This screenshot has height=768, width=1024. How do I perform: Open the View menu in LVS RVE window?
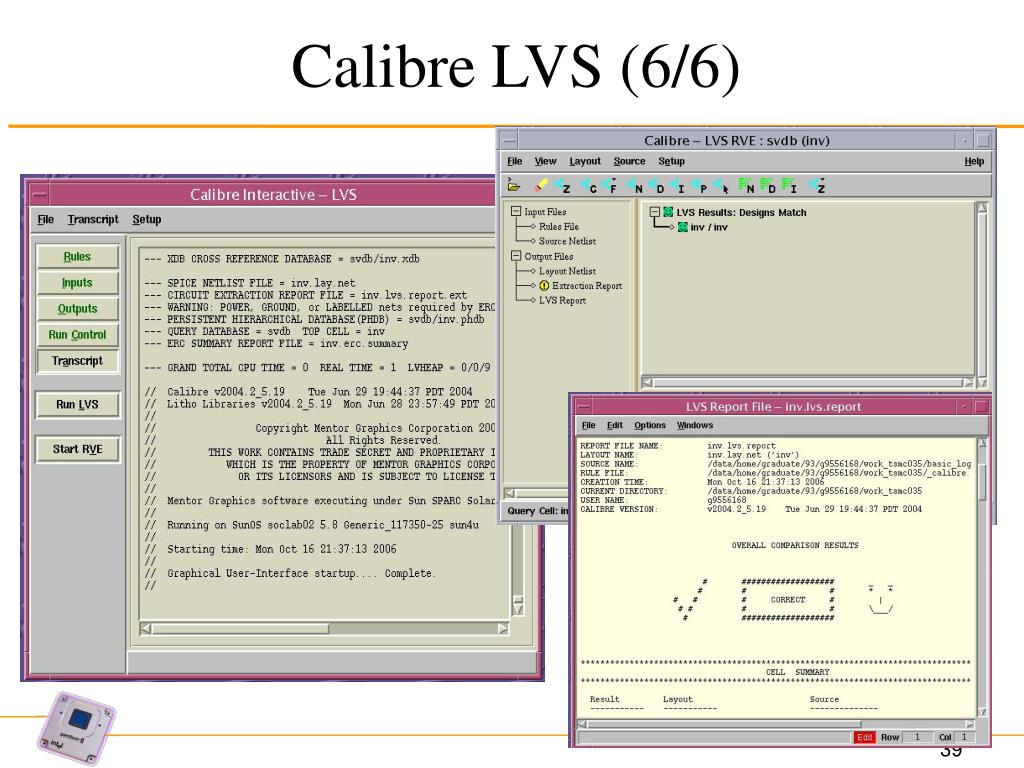click(545, 161)
